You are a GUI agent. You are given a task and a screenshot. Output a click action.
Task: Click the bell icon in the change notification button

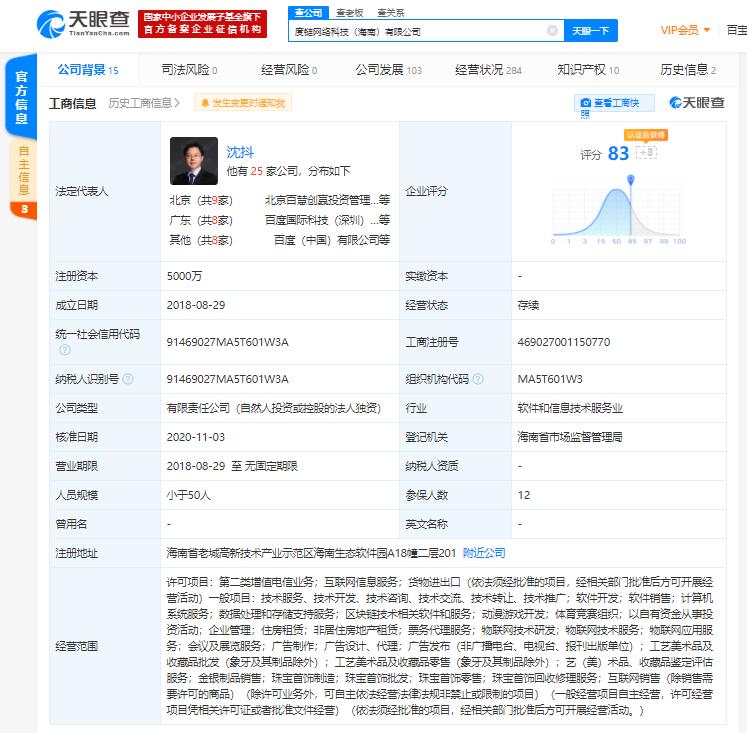[205, 103]
